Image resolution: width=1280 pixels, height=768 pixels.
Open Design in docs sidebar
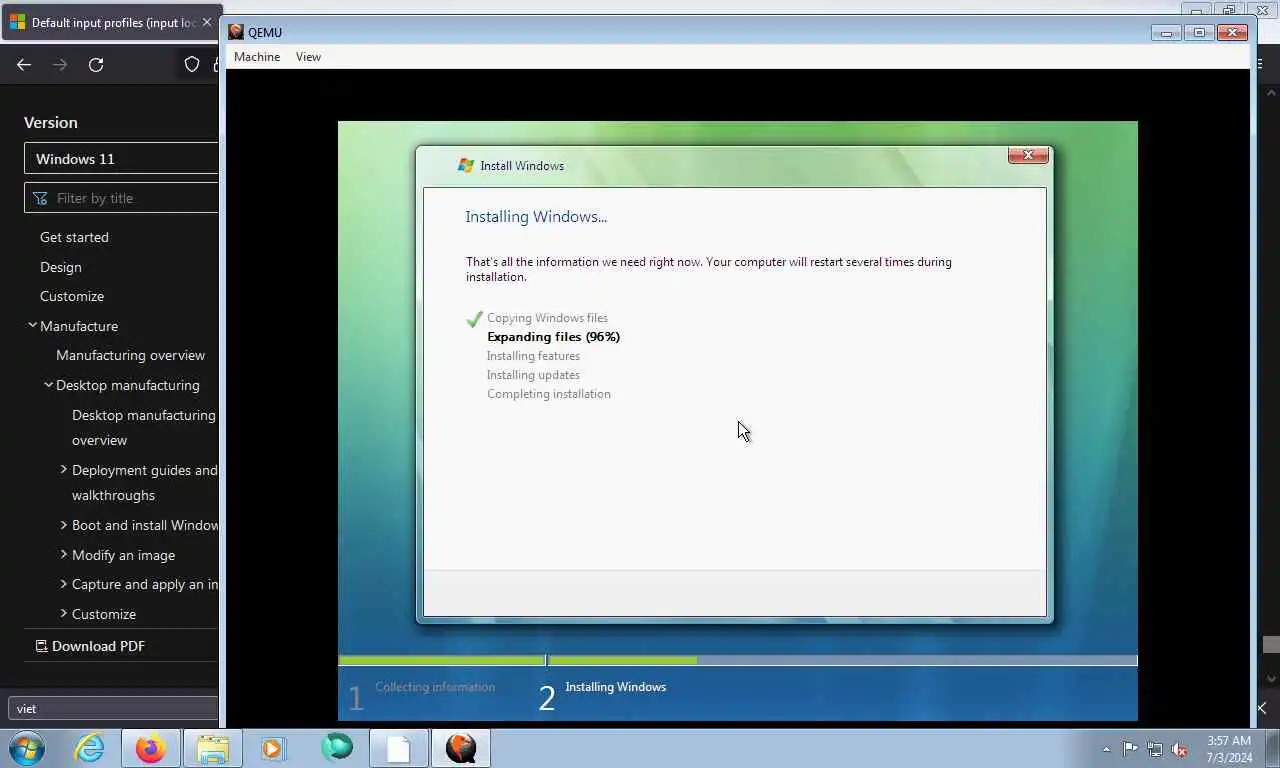click(x=61, y=267)
